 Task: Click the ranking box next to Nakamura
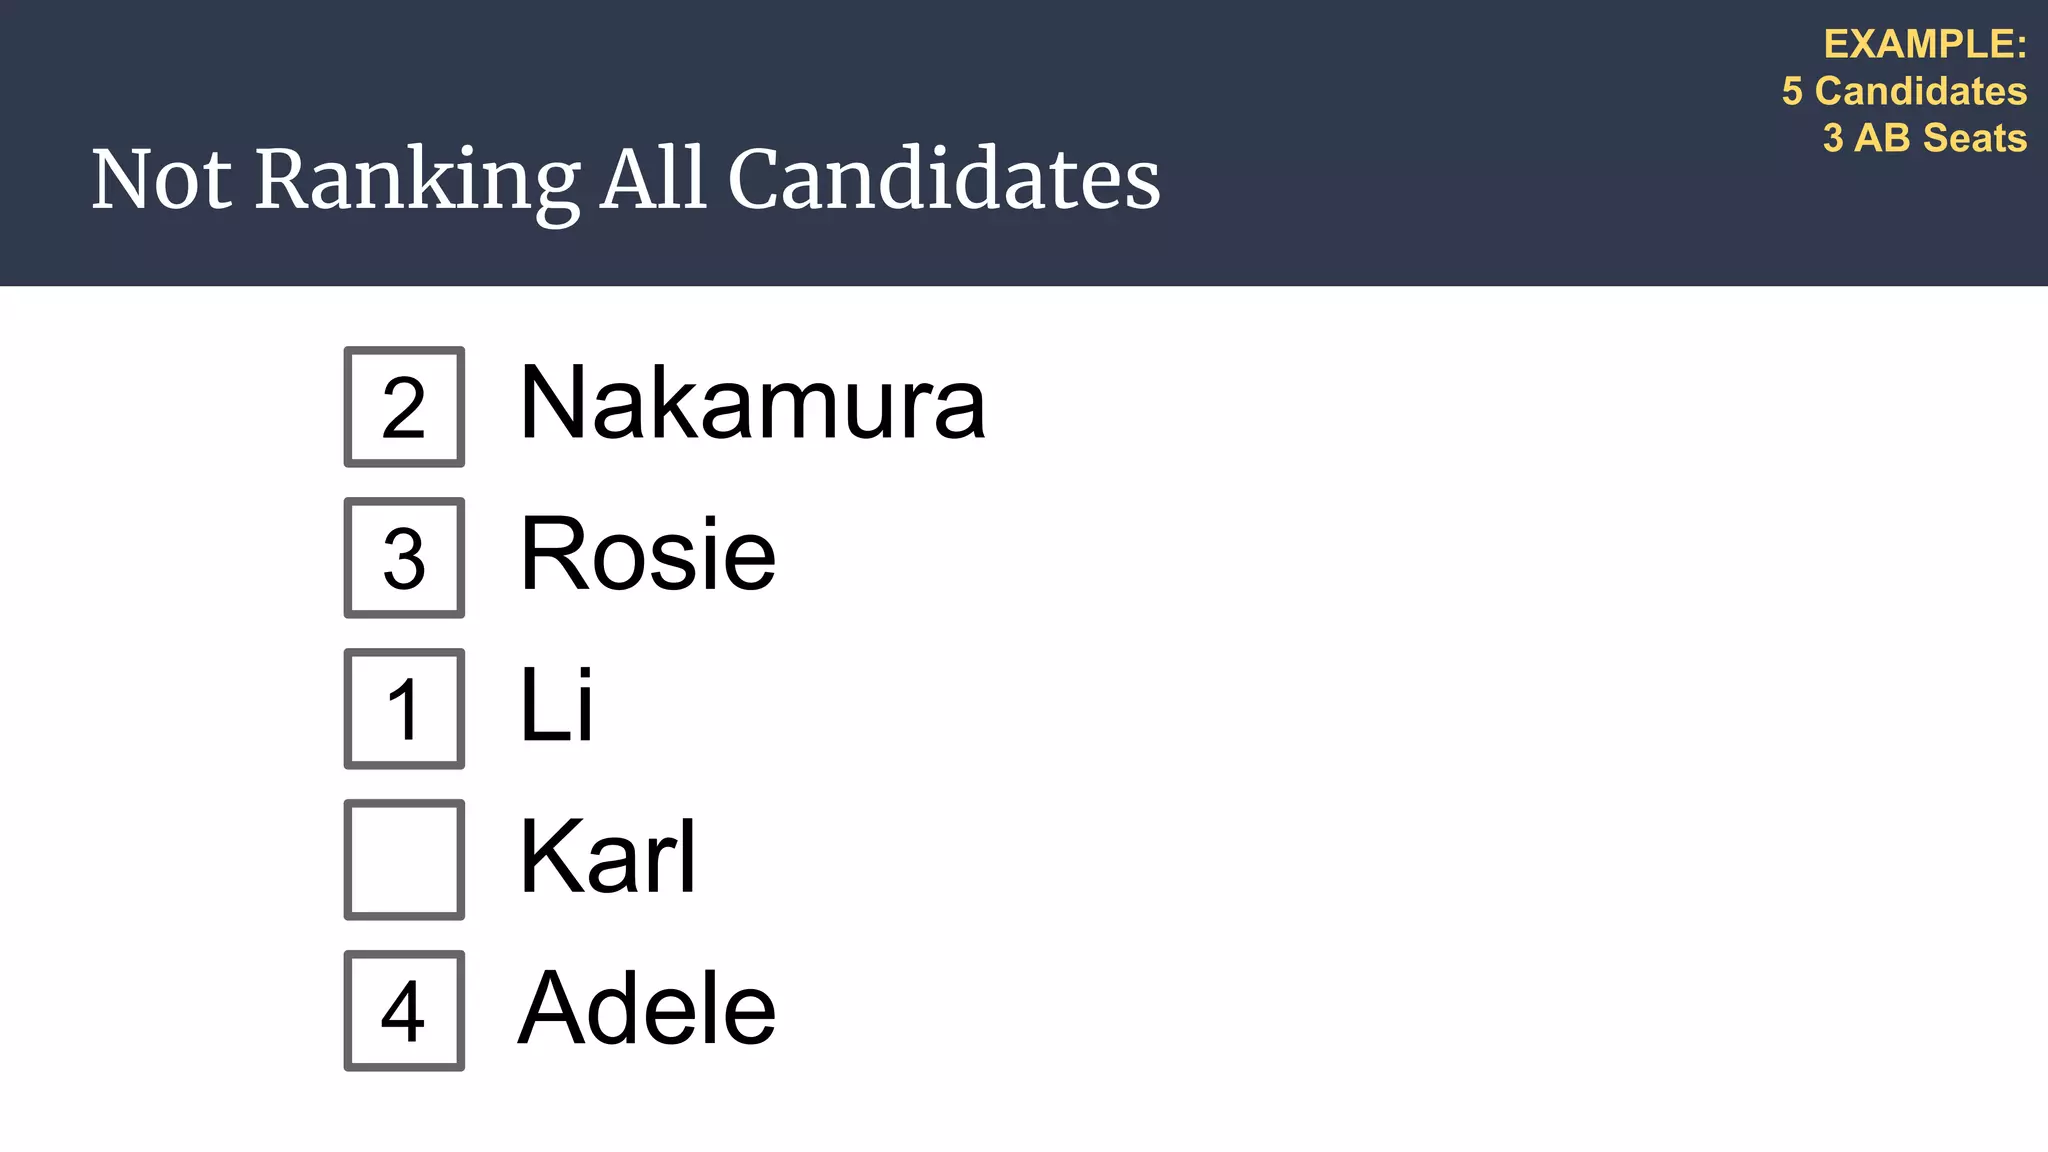[404, 407]
